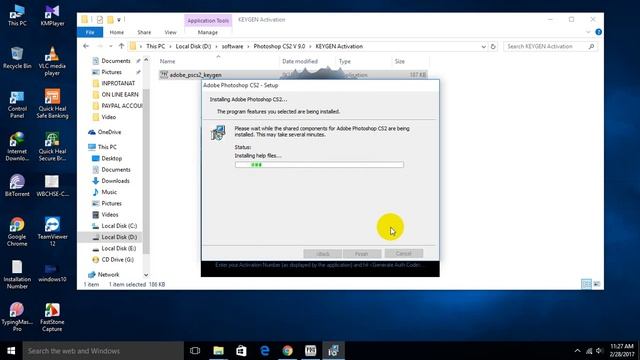
Task: Open Documents in Quick access
Action: point(116,61)
